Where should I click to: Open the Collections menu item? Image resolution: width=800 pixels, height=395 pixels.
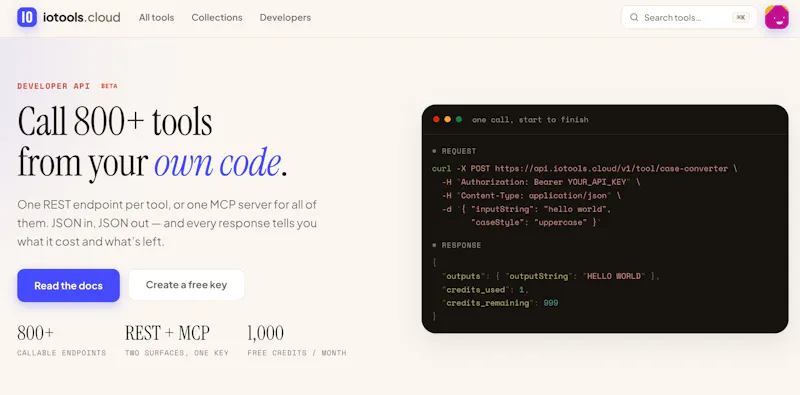[x=217, y=17]
